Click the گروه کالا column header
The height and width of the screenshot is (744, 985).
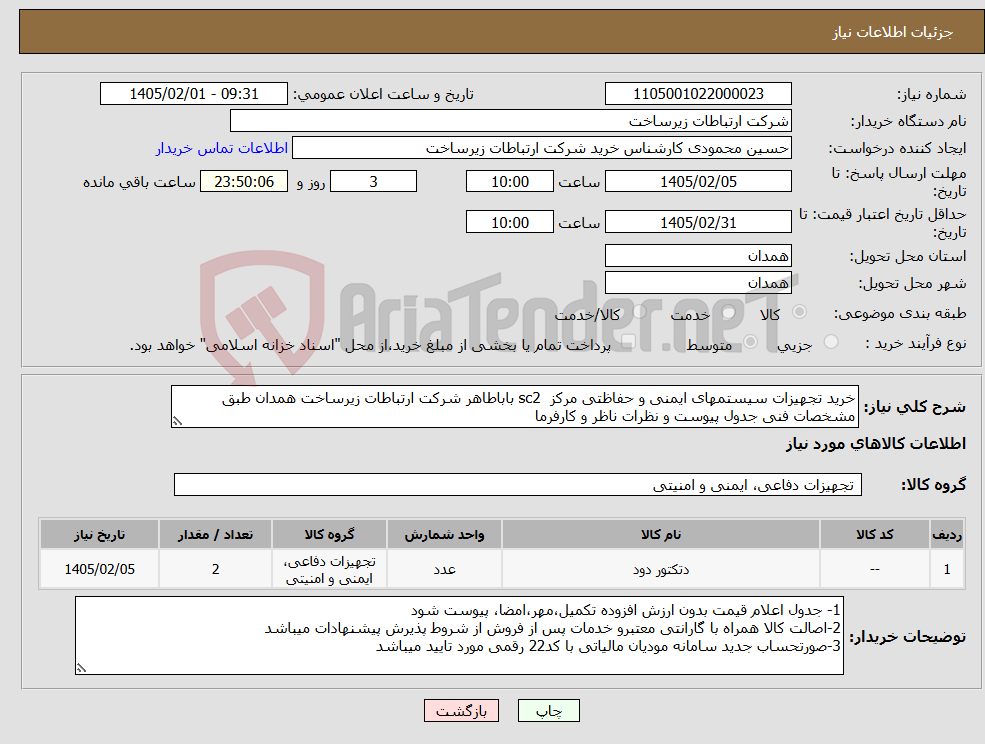(329, 535)
